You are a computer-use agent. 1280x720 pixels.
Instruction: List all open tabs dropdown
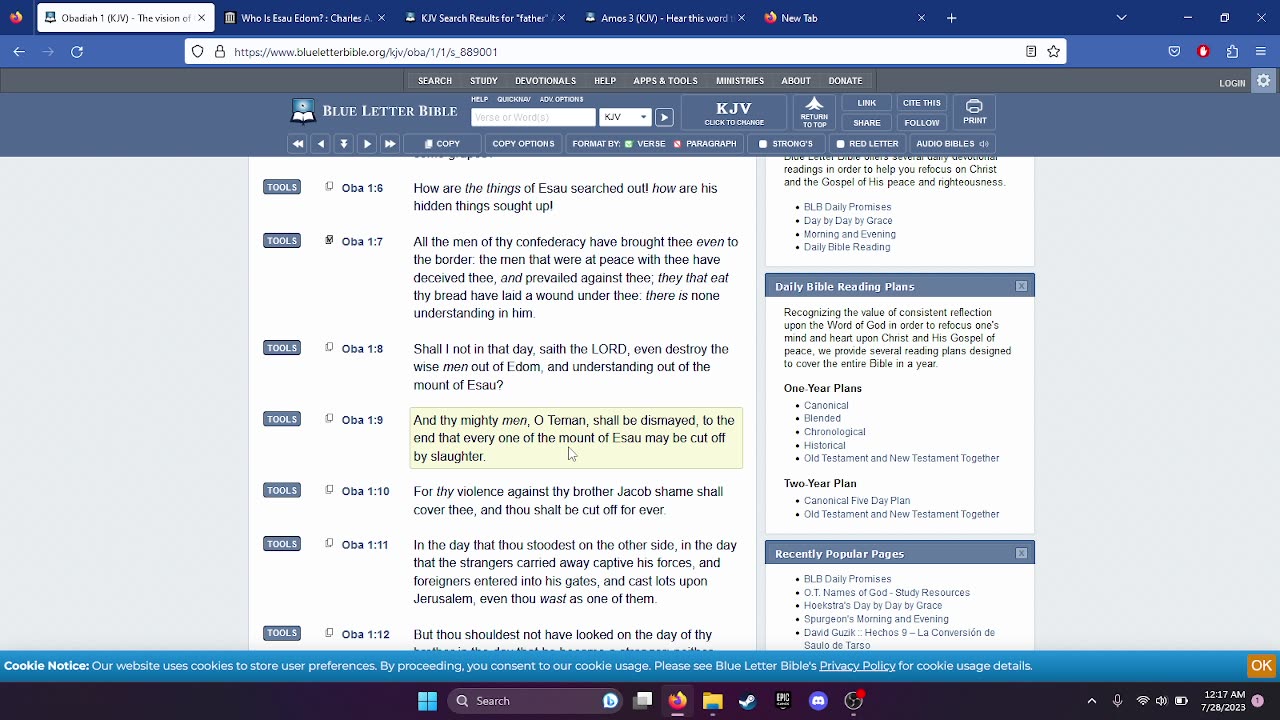coord(1121,18)
